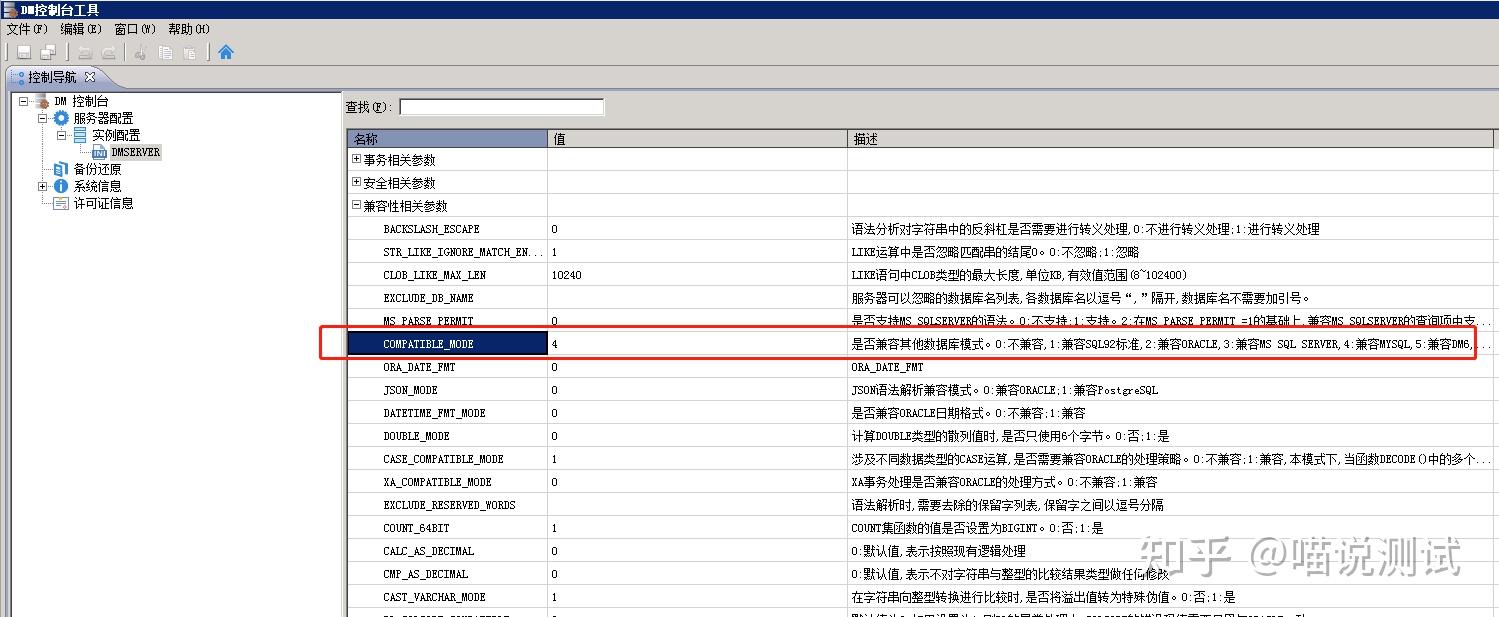This screenshot has width=1499, height=617.
Task: Click the Paste toolbar icon
Action: (x=189, y=52)
